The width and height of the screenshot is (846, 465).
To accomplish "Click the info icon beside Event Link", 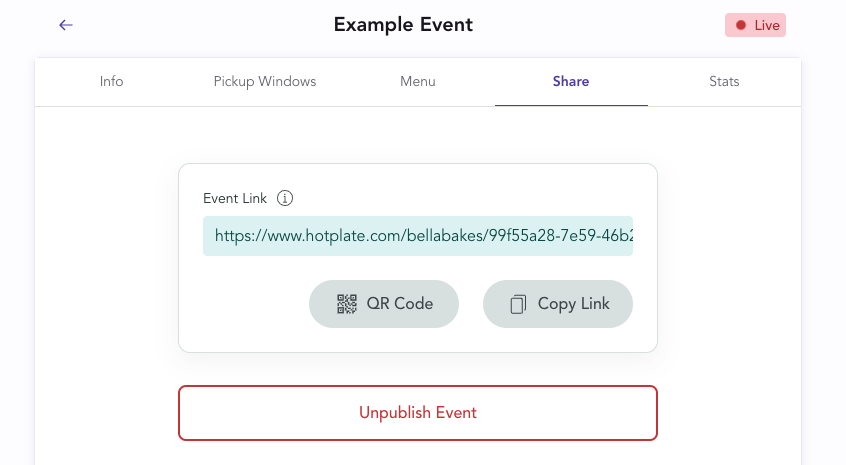I will coord(285,198).
